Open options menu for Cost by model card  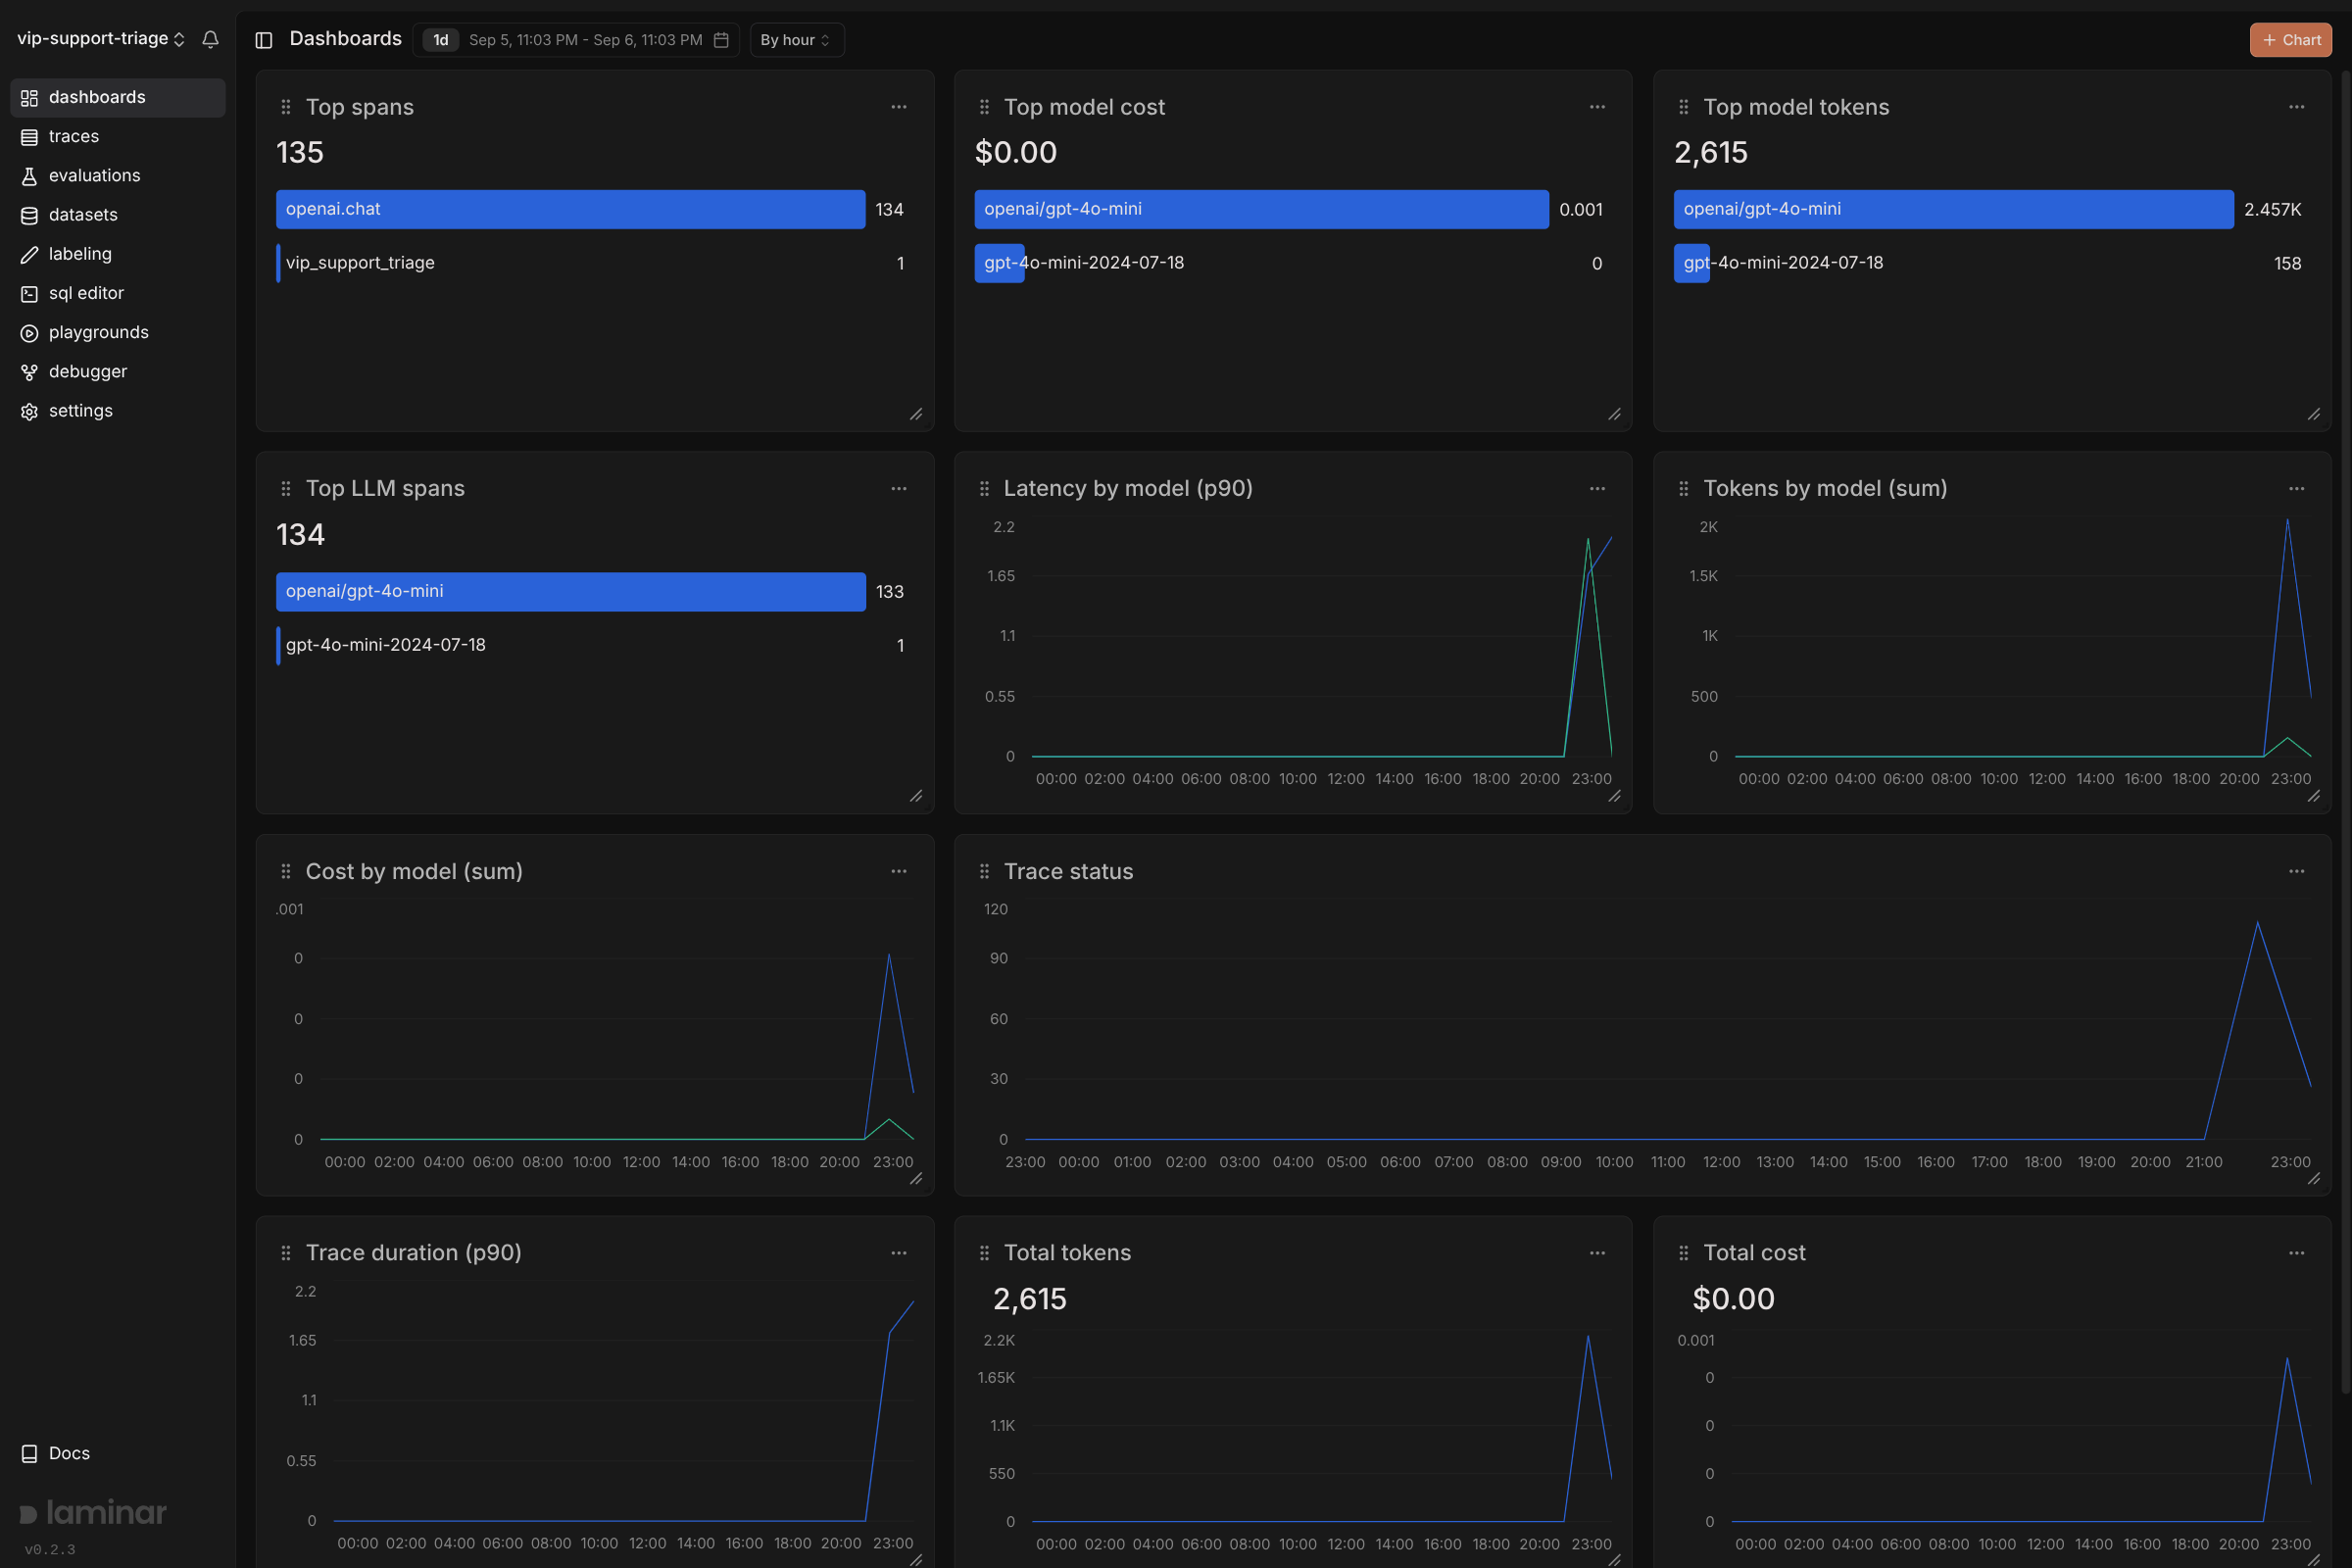tap(899, 871)
